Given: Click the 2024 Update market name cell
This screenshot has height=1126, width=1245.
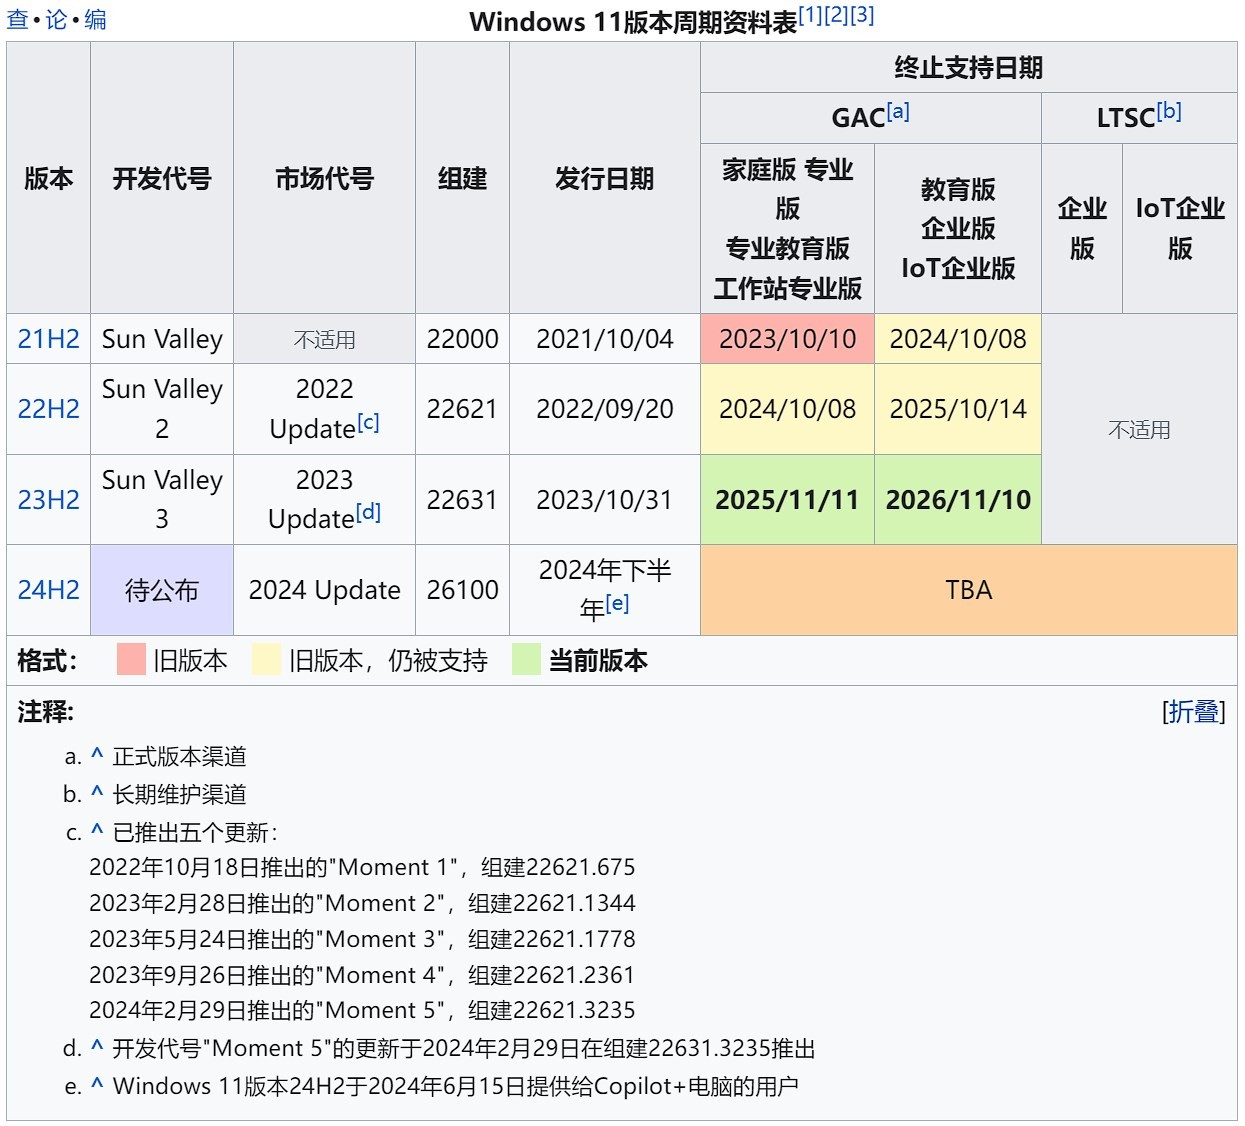Looking at the screenshot, I should click(324, 590).
